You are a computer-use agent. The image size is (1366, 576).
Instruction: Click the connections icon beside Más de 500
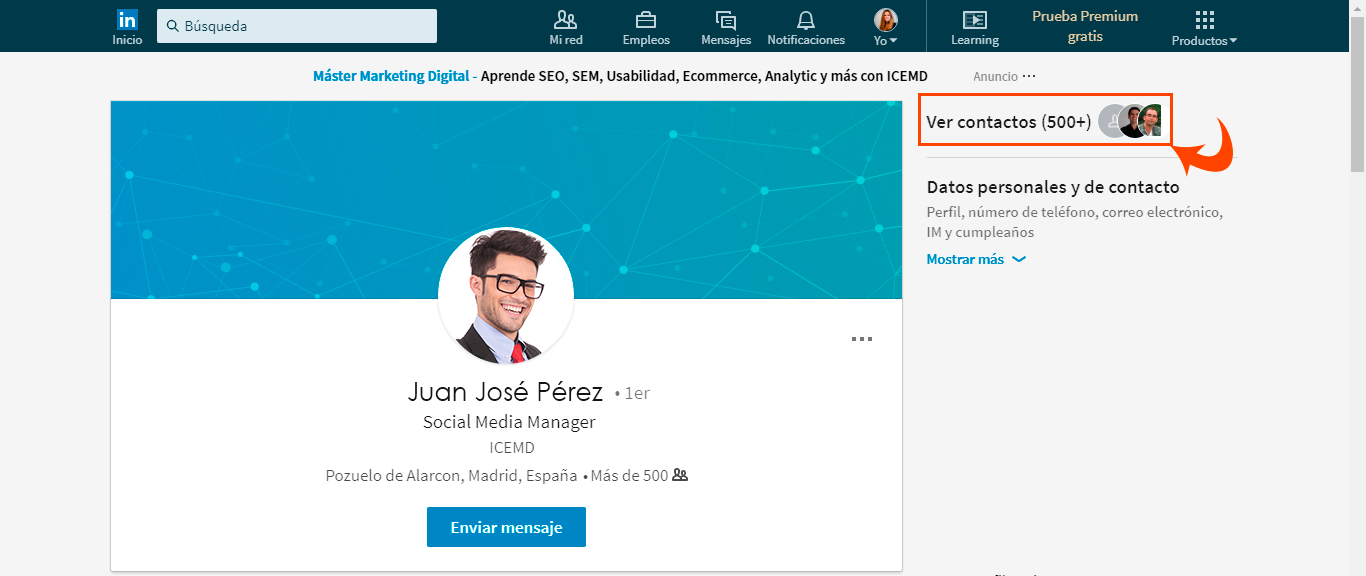click(680, 476)
